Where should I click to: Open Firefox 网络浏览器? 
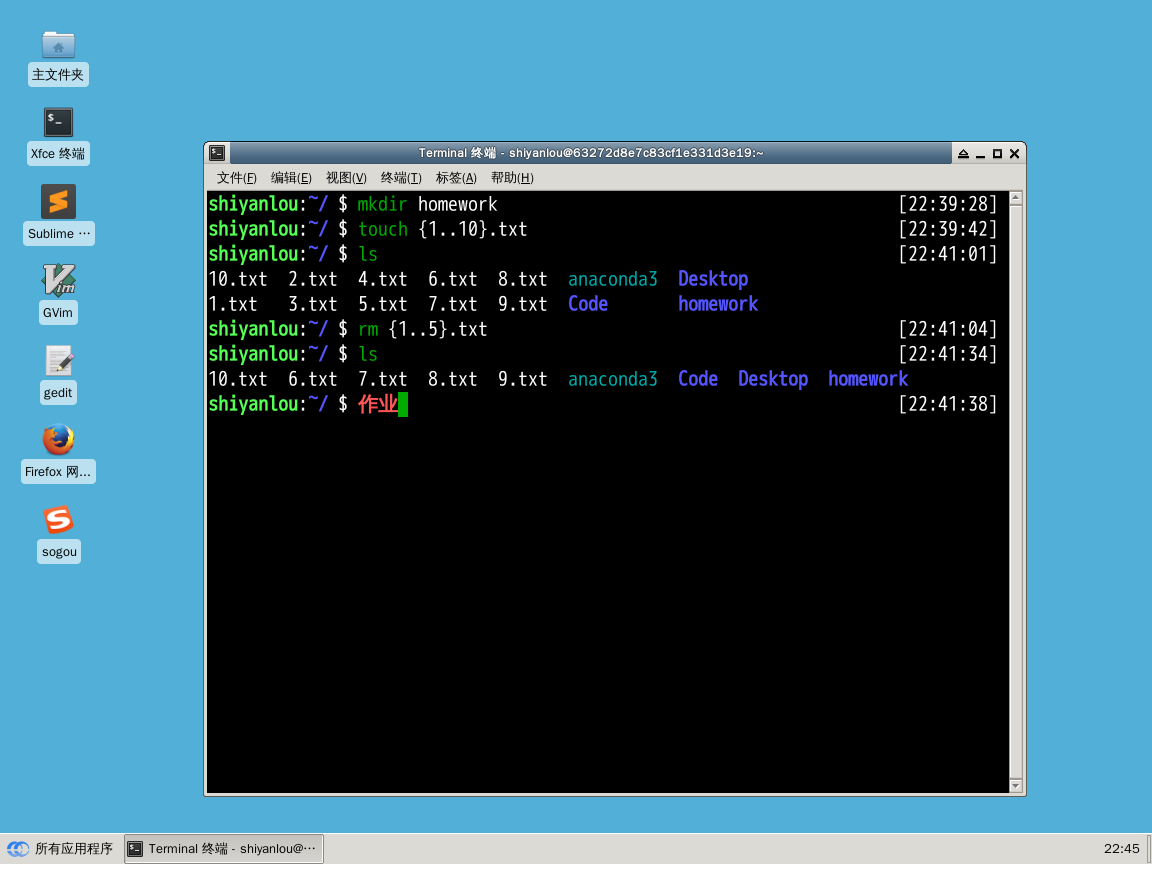tap(58, 452)
